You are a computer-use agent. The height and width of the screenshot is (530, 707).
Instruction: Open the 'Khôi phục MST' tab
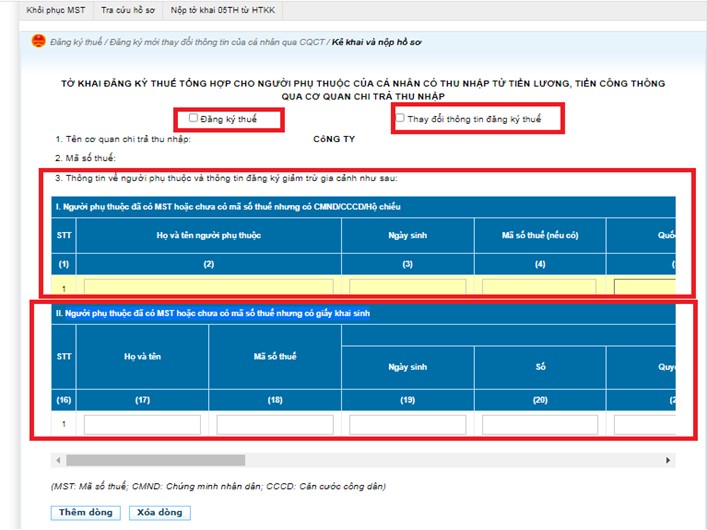[56, 10]
